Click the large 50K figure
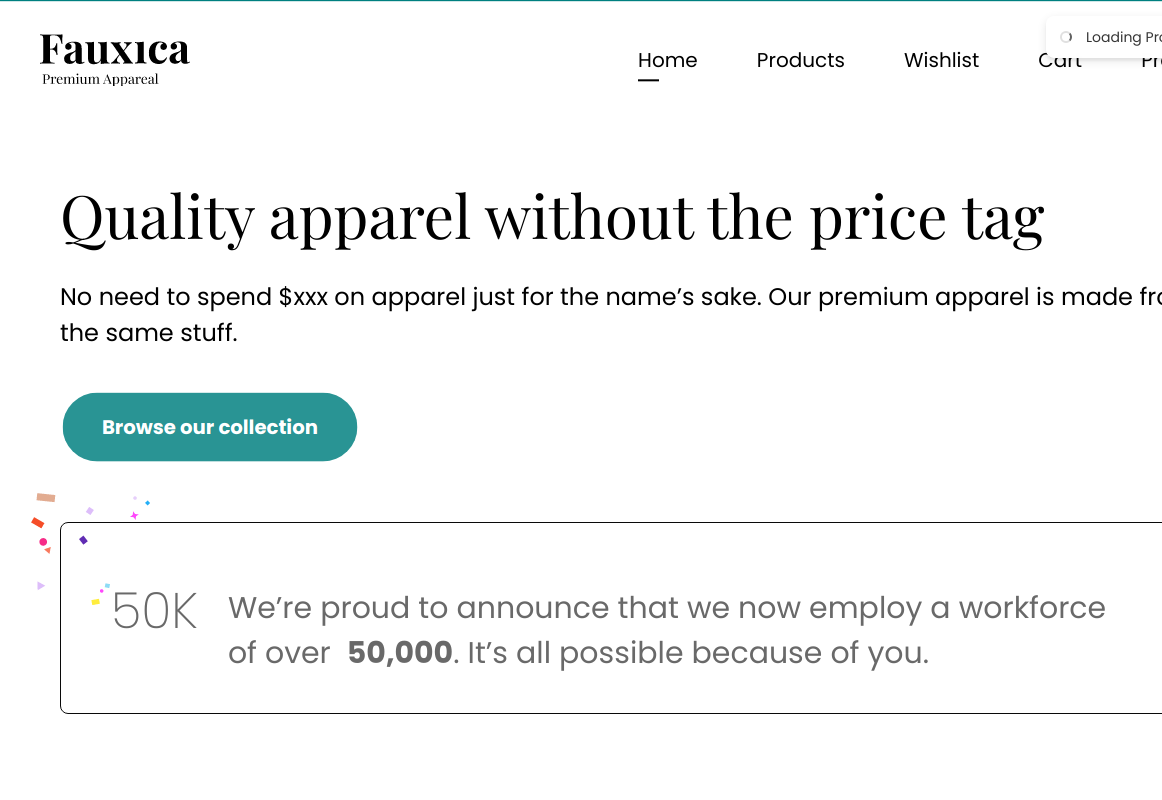1162x800 pixels. pos(155,611)
